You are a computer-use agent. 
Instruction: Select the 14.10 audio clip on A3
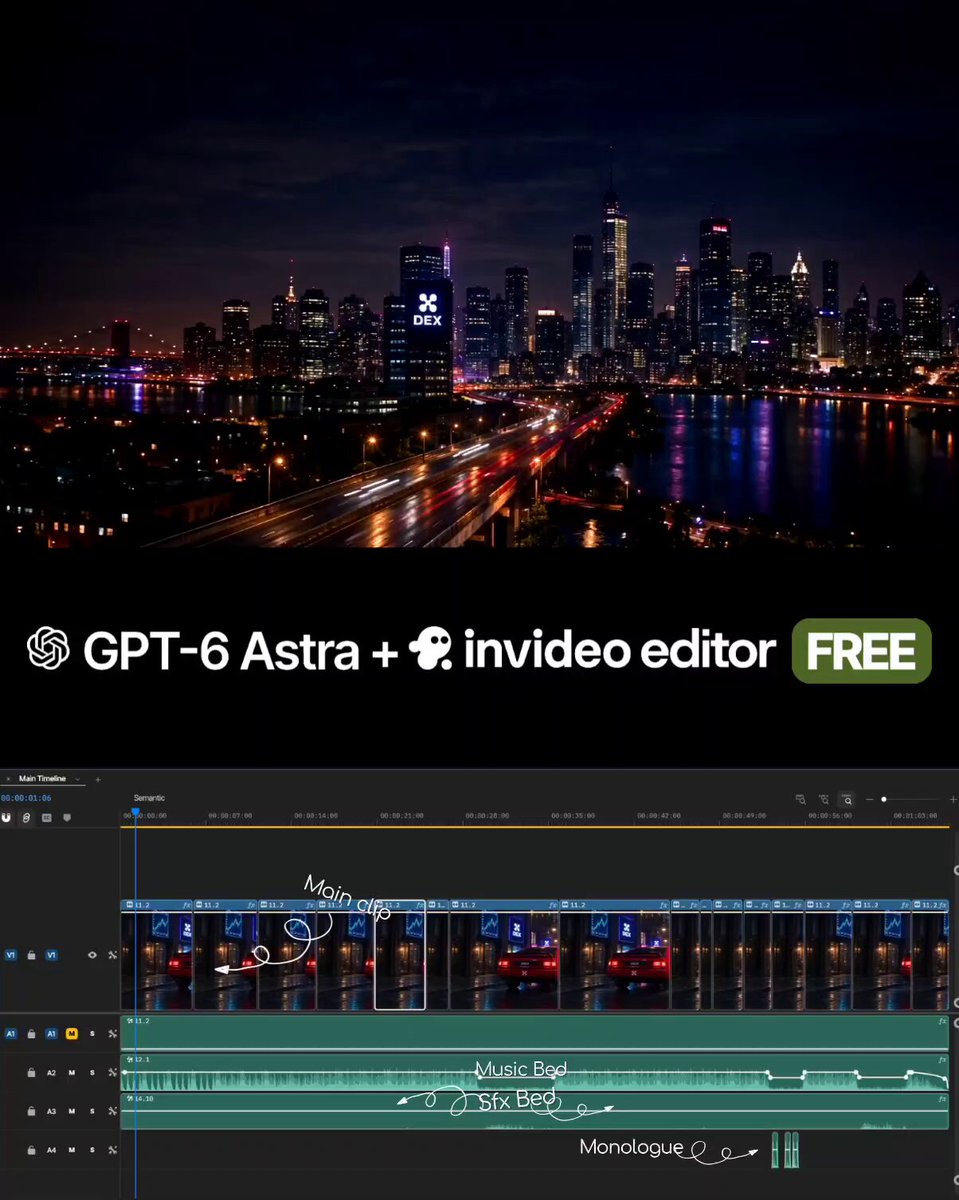click(x=534, y=1111)
